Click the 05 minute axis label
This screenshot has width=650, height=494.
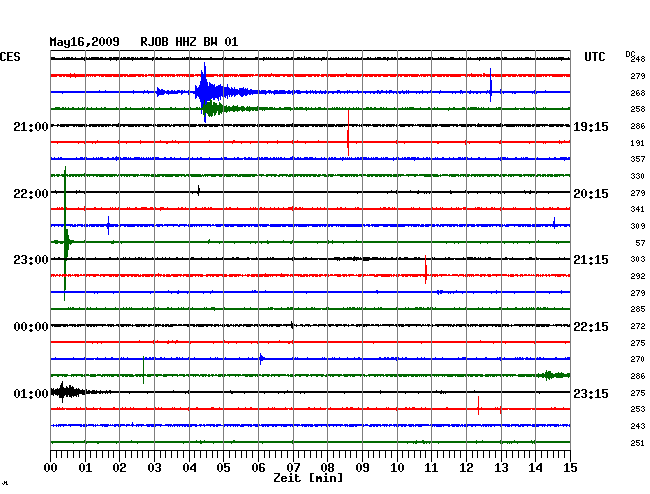point(223,467)
